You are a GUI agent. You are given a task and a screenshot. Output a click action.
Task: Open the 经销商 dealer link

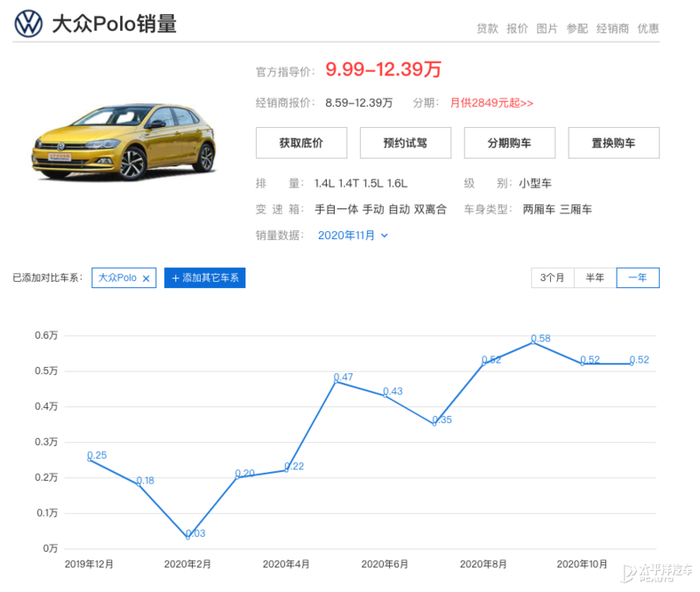[x=612, y=29]
